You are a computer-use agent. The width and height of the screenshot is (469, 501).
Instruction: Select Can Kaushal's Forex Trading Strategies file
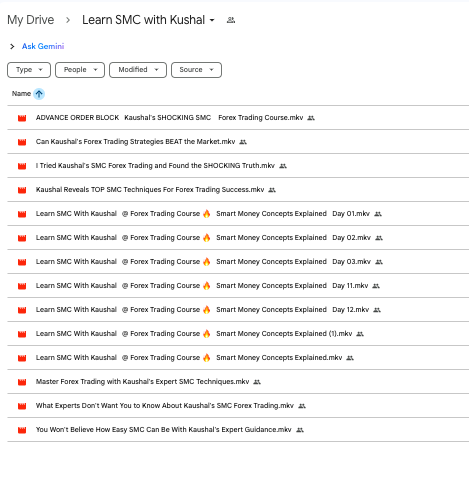135,142
